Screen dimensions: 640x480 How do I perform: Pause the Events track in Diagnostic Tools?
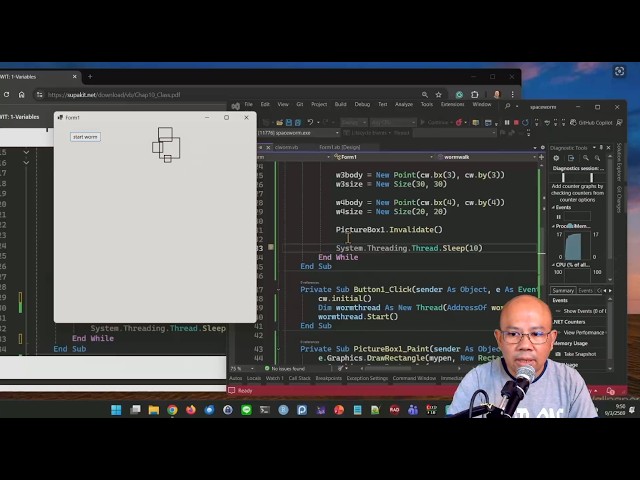[559, 217]
